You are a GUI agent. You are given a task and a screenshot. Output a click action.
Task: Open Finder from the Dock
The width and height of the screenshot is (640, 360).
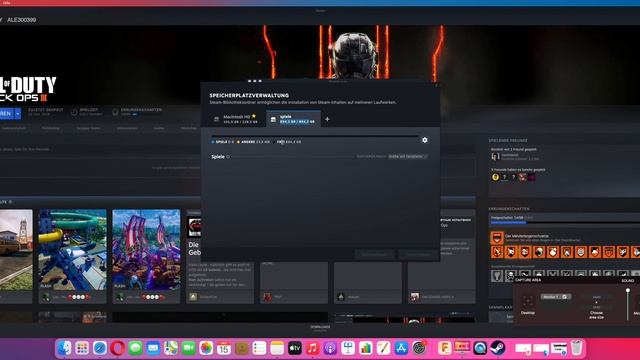(x=64, y=348)
